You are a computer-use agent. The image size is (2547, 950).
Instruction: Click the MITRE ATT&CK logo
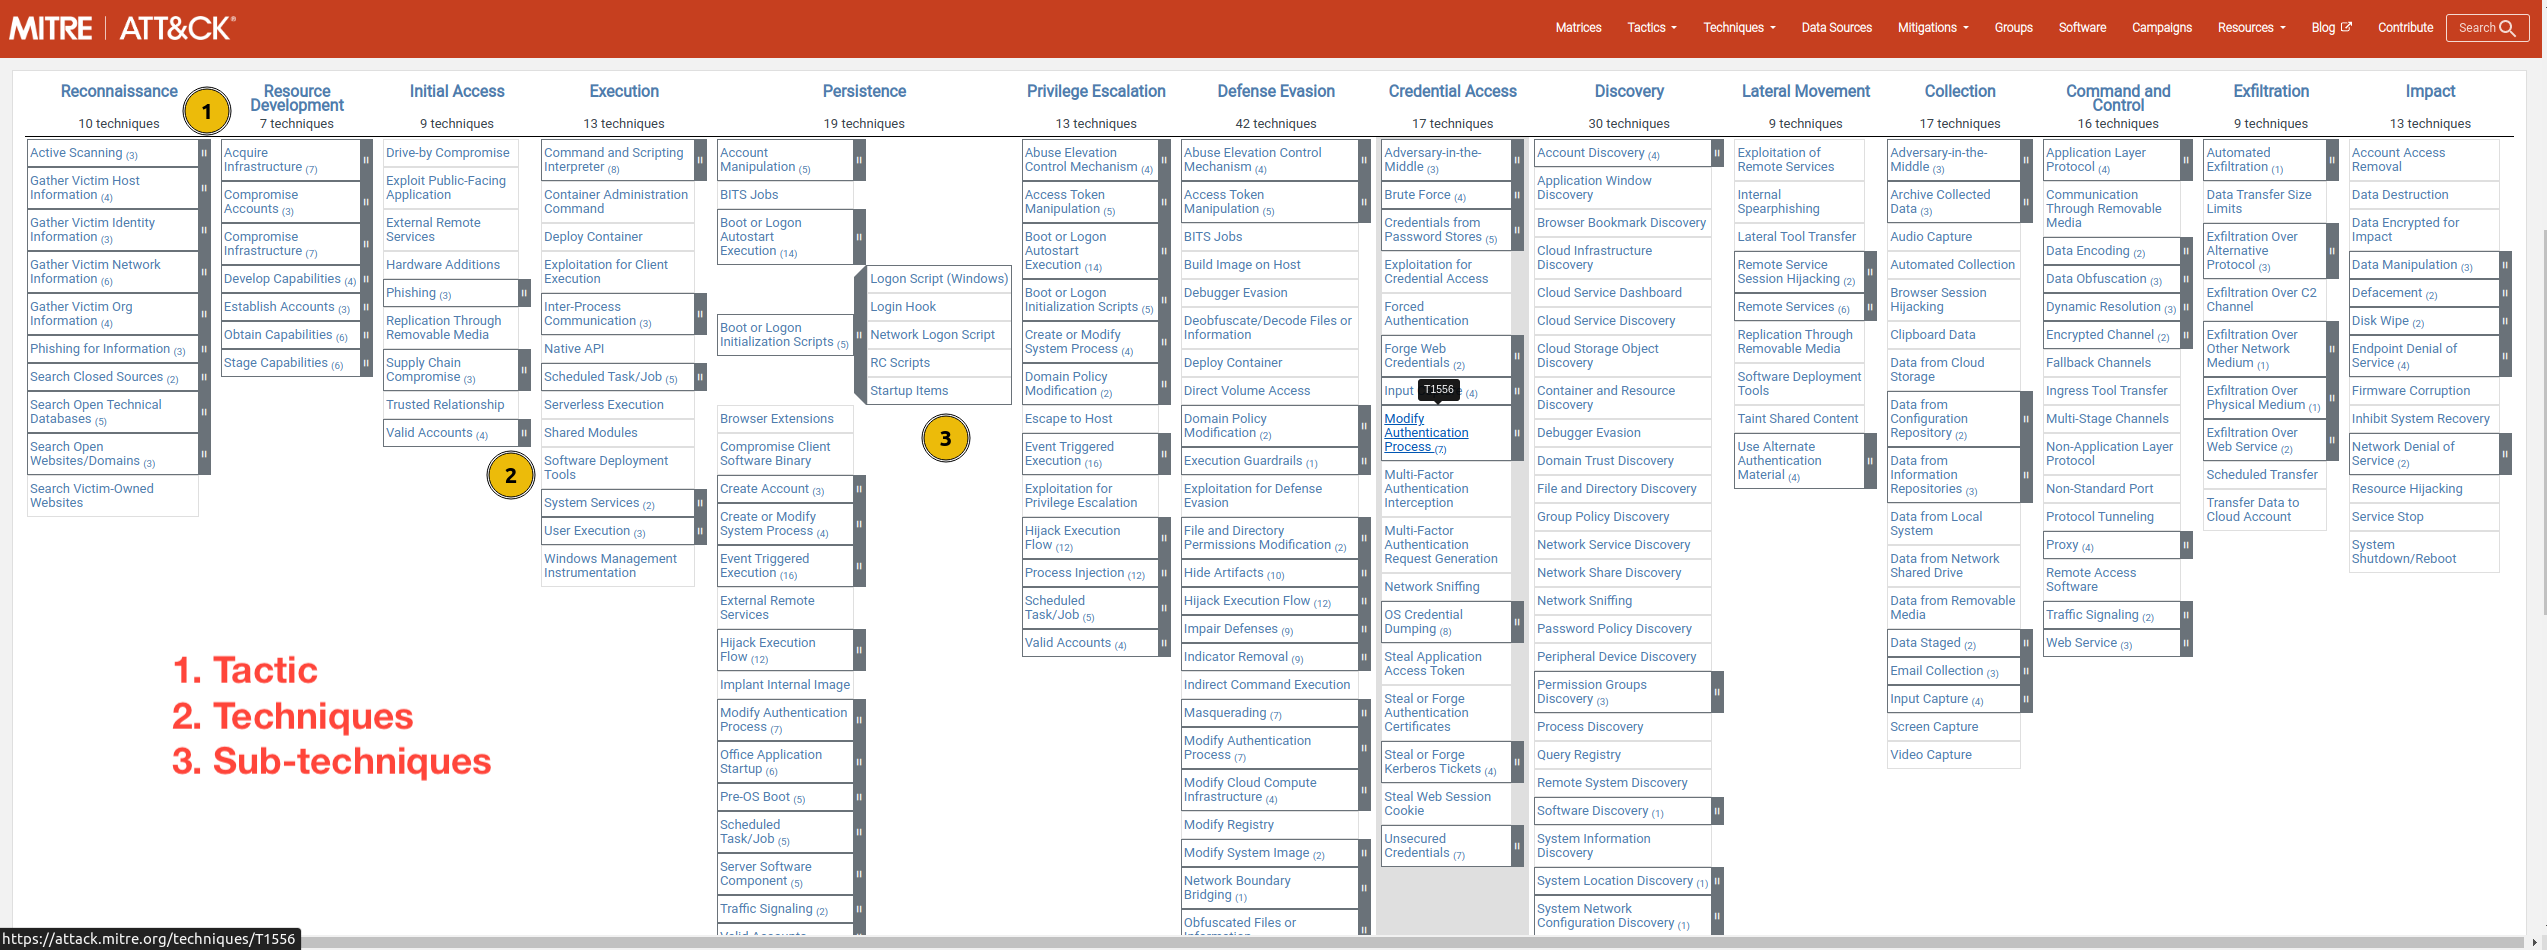pos(121,27)
